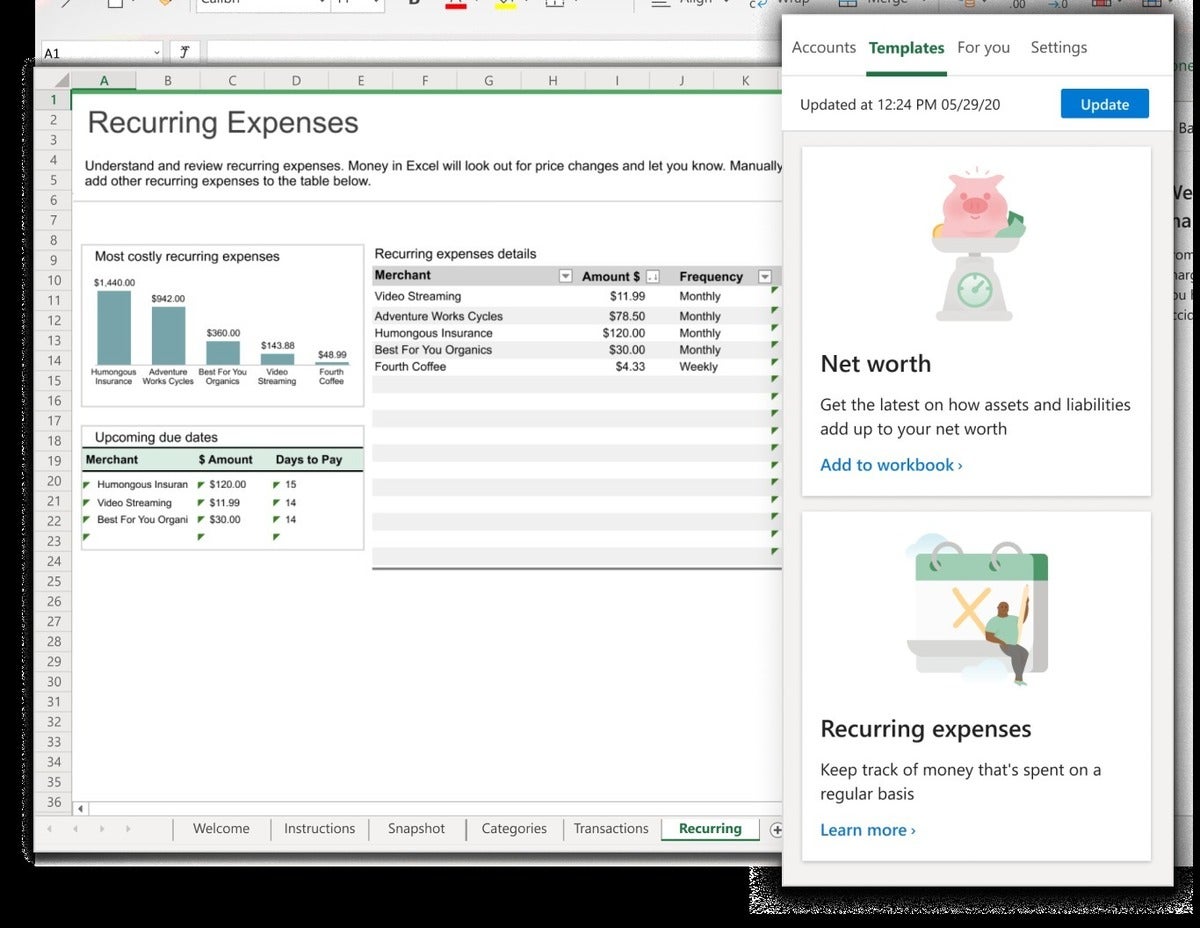The image size is (1200, 928).
Task: Switch to the Instructions sheet tab
Action: tap(319, 828)
